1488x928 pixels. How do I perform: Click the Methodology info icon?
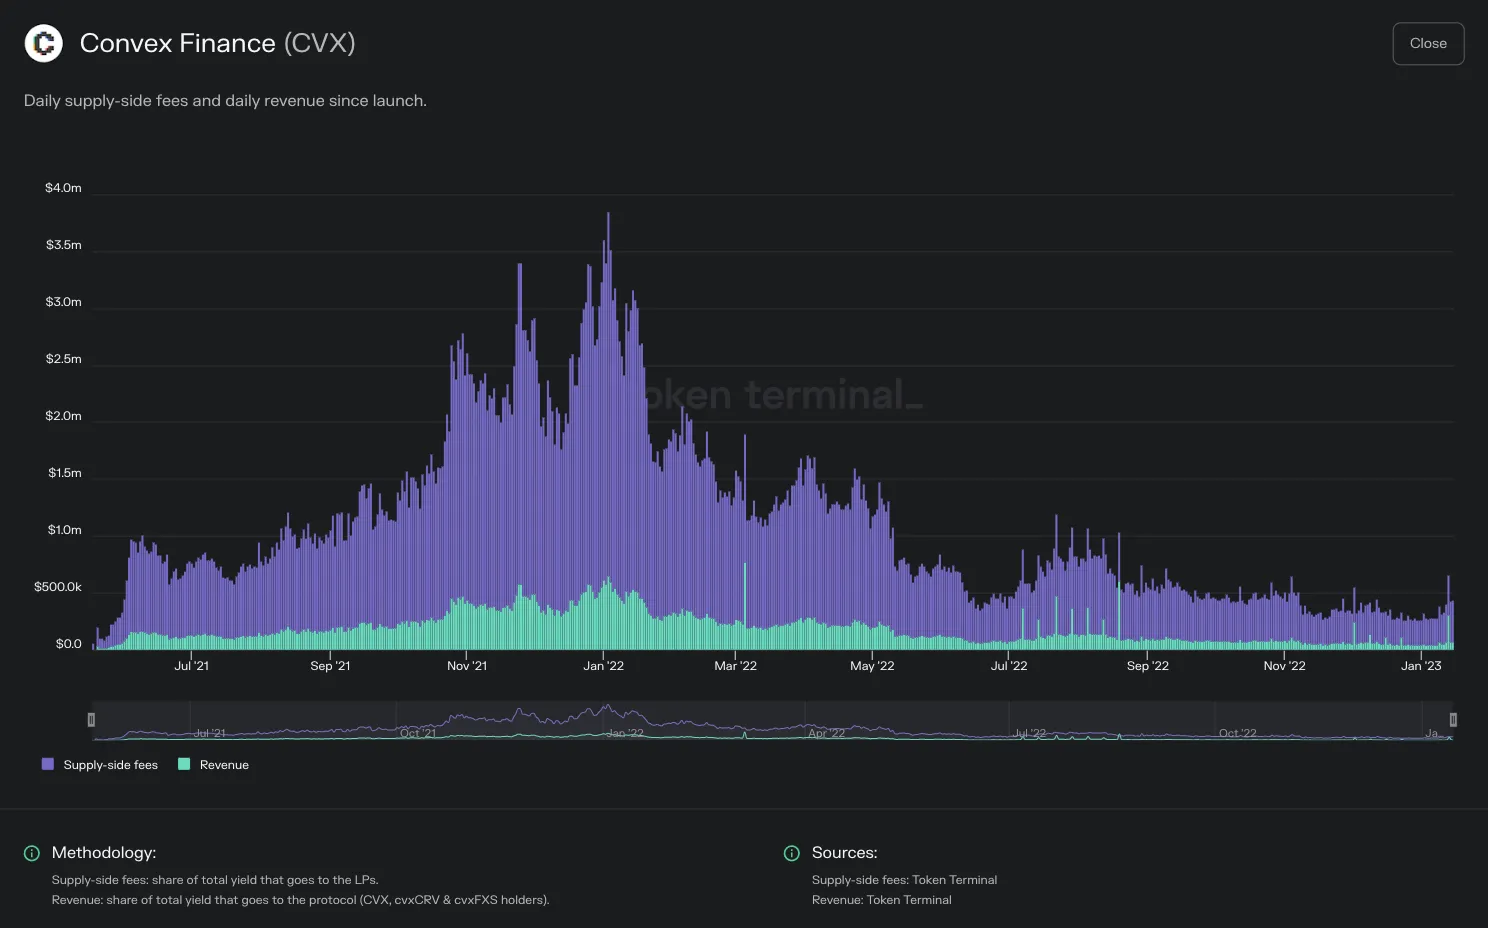point(32,853)
